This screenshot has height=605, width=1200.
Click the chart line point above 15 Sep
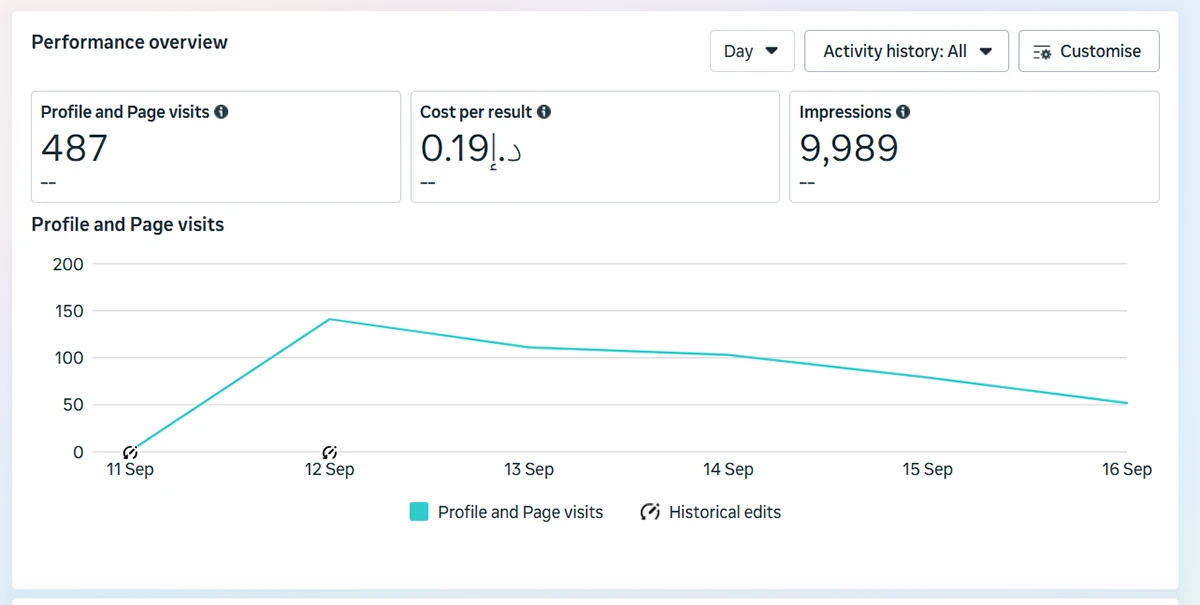pyautogui.click(x=927, y=377)
